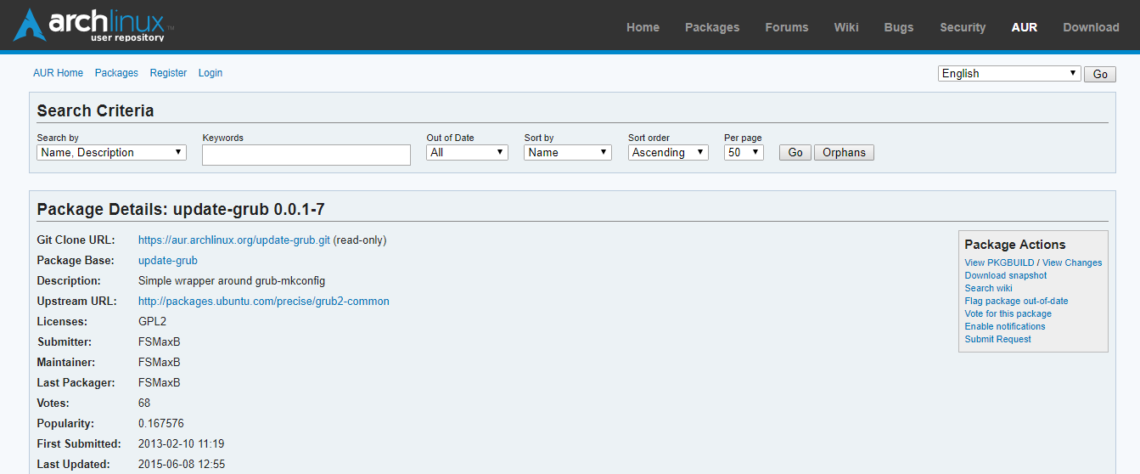Open the Sort by dropdown

567,153
